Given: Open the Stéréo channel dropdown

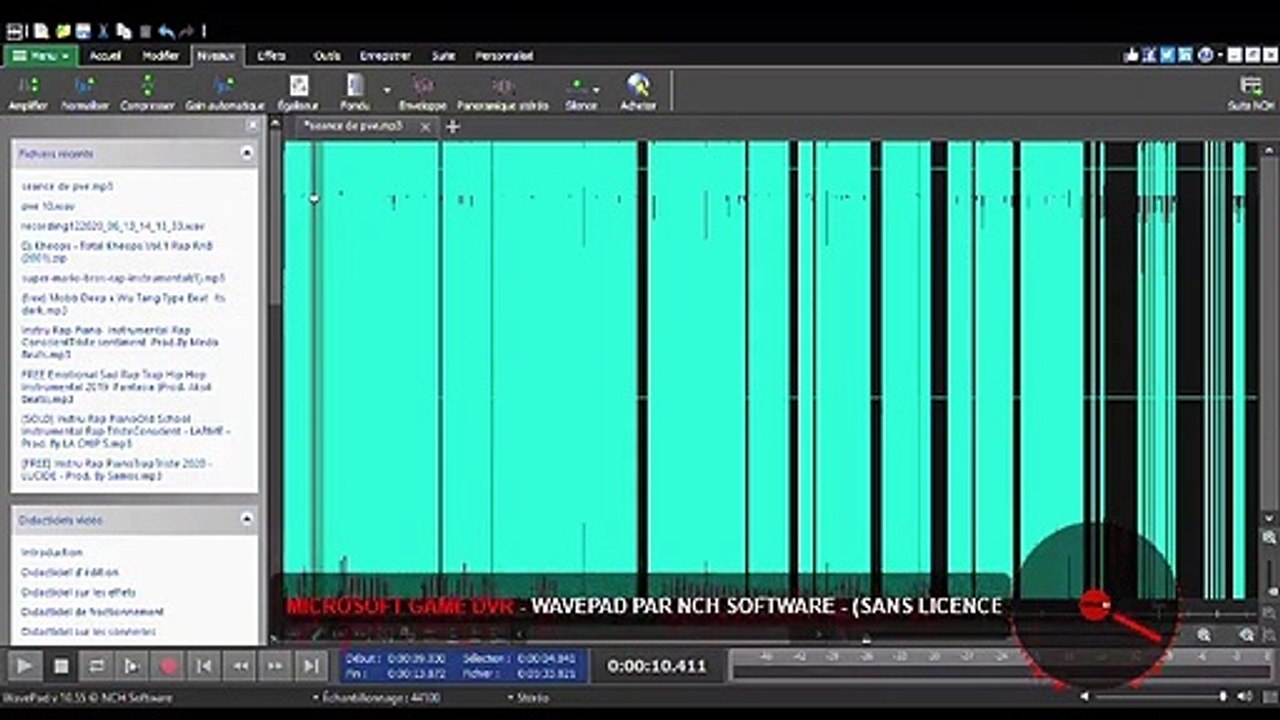Looking at the screenshot, I should tap(528, 697).
